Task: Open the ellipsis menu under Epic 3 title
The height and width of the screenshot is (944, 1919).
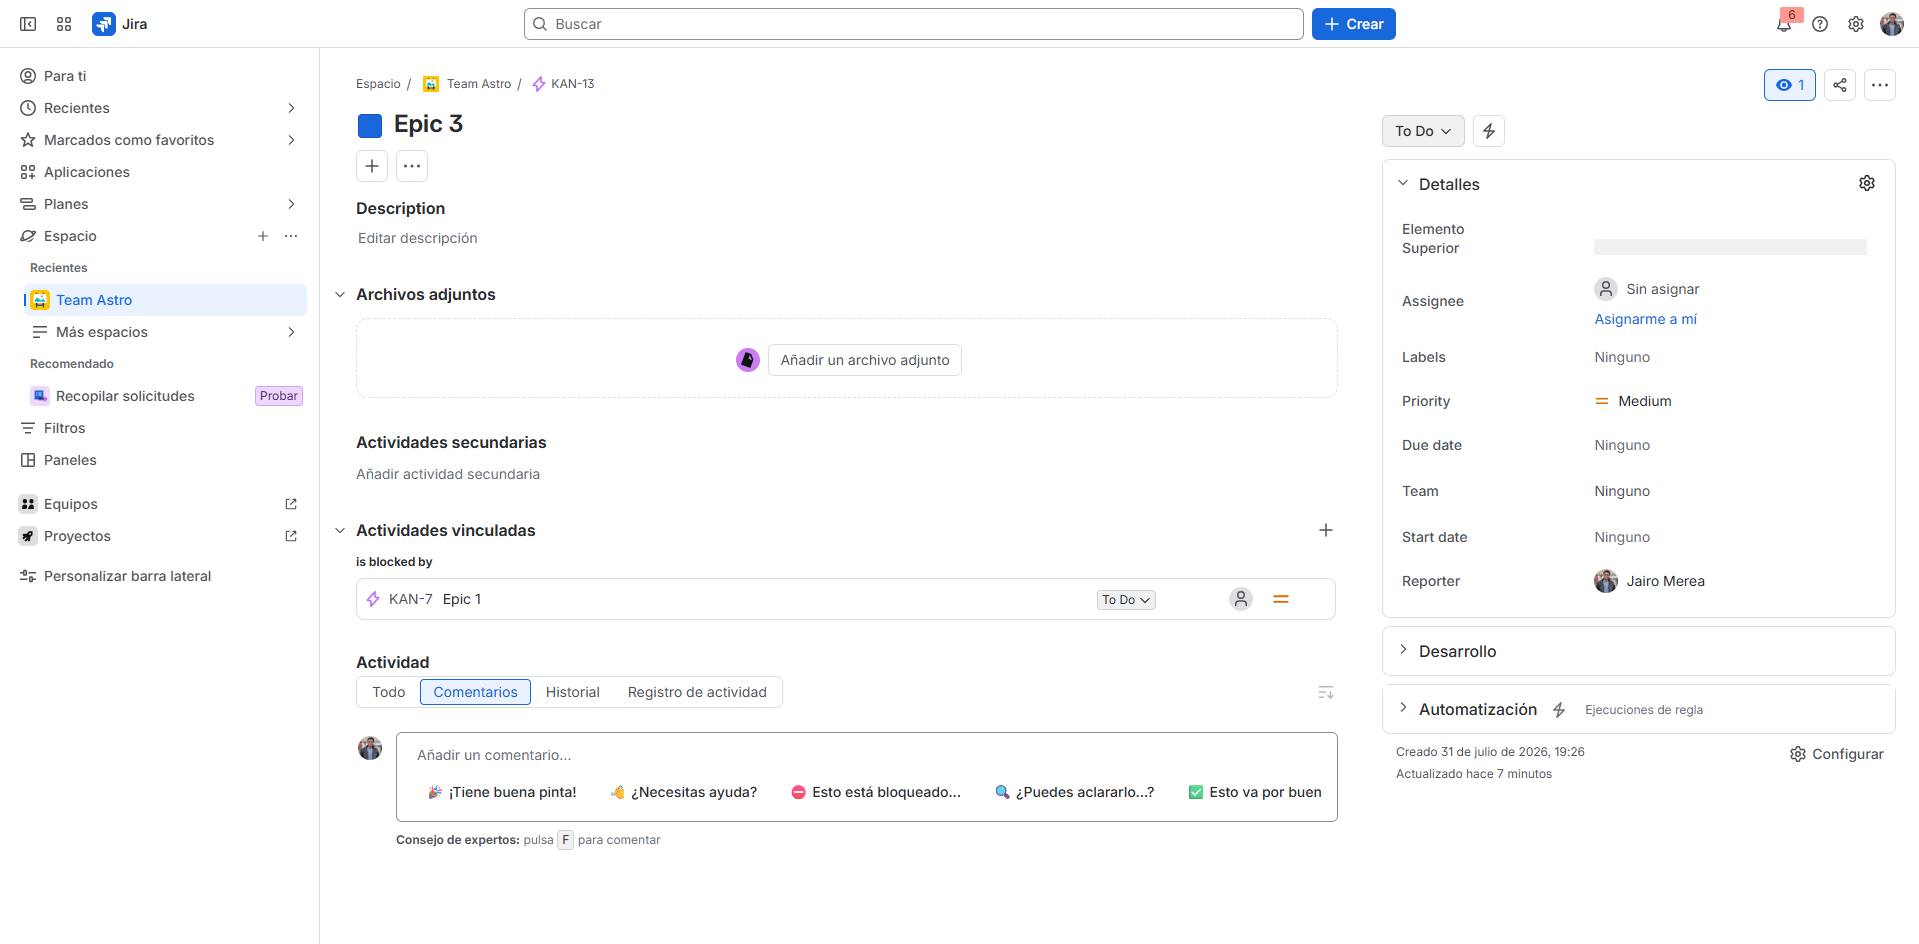Action: (x=412, y=166)
